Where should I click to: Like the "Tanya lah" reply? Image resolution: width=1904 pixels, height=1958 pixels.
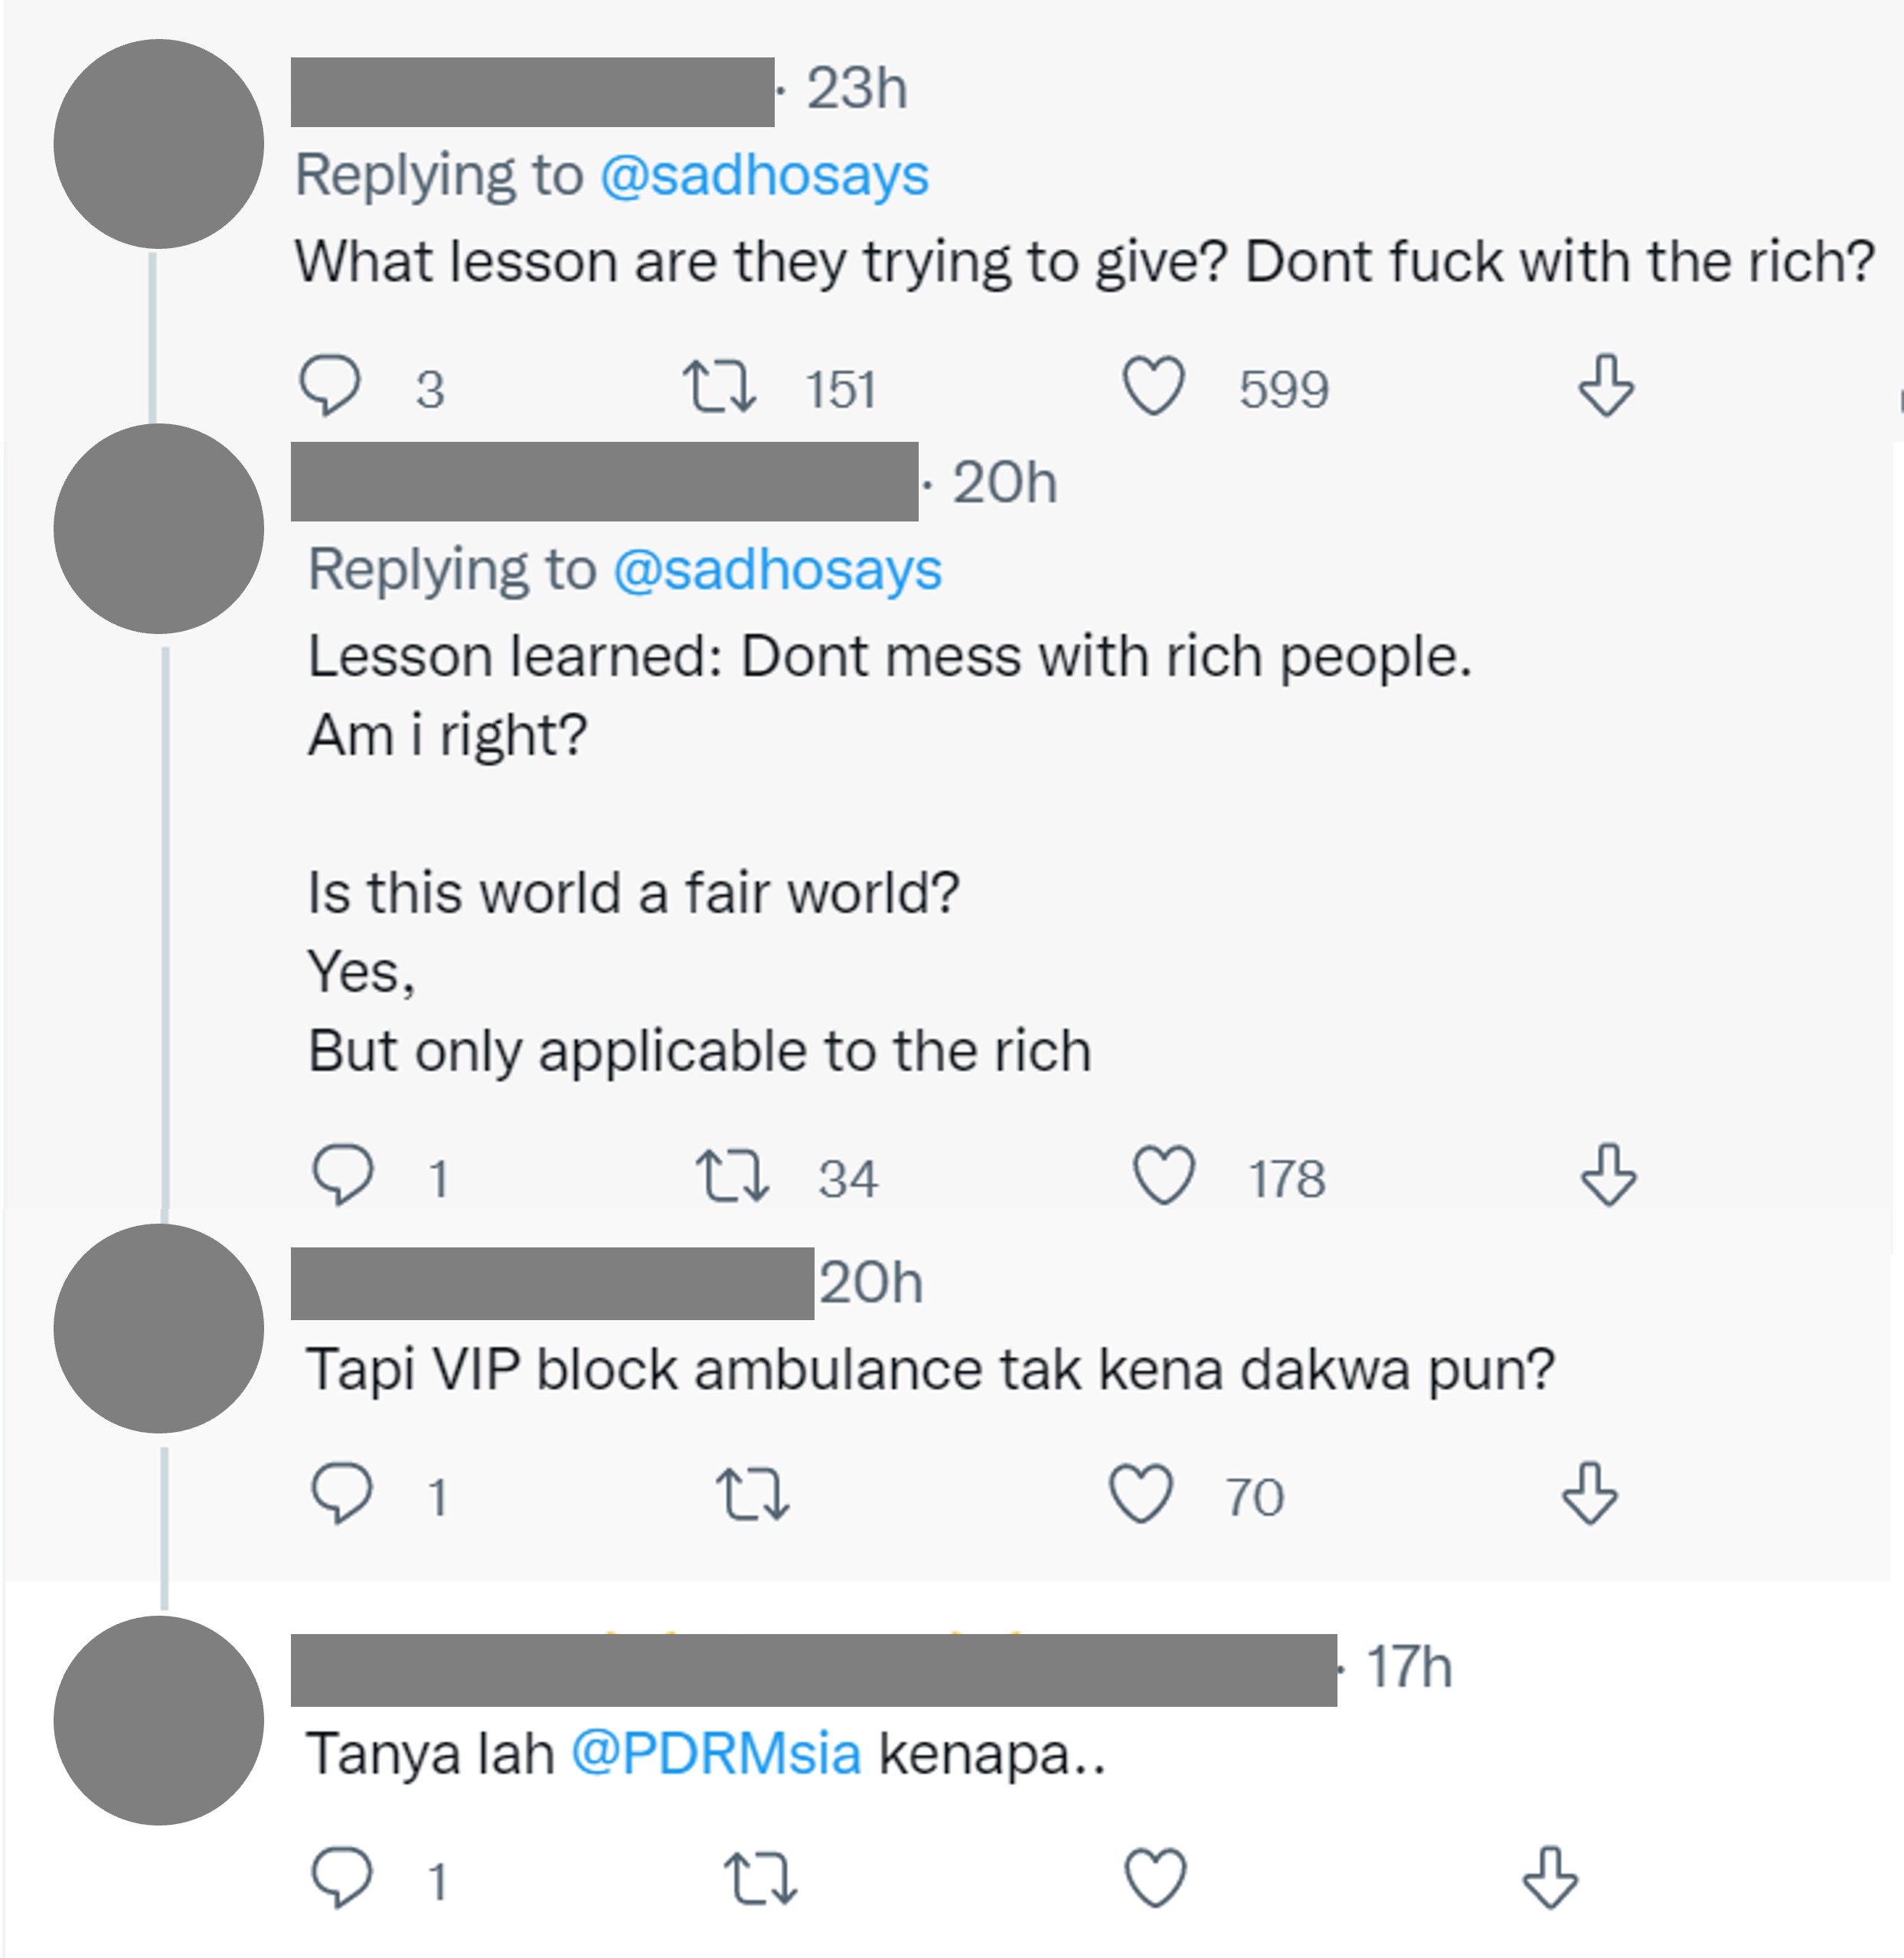point(1156,1878)
